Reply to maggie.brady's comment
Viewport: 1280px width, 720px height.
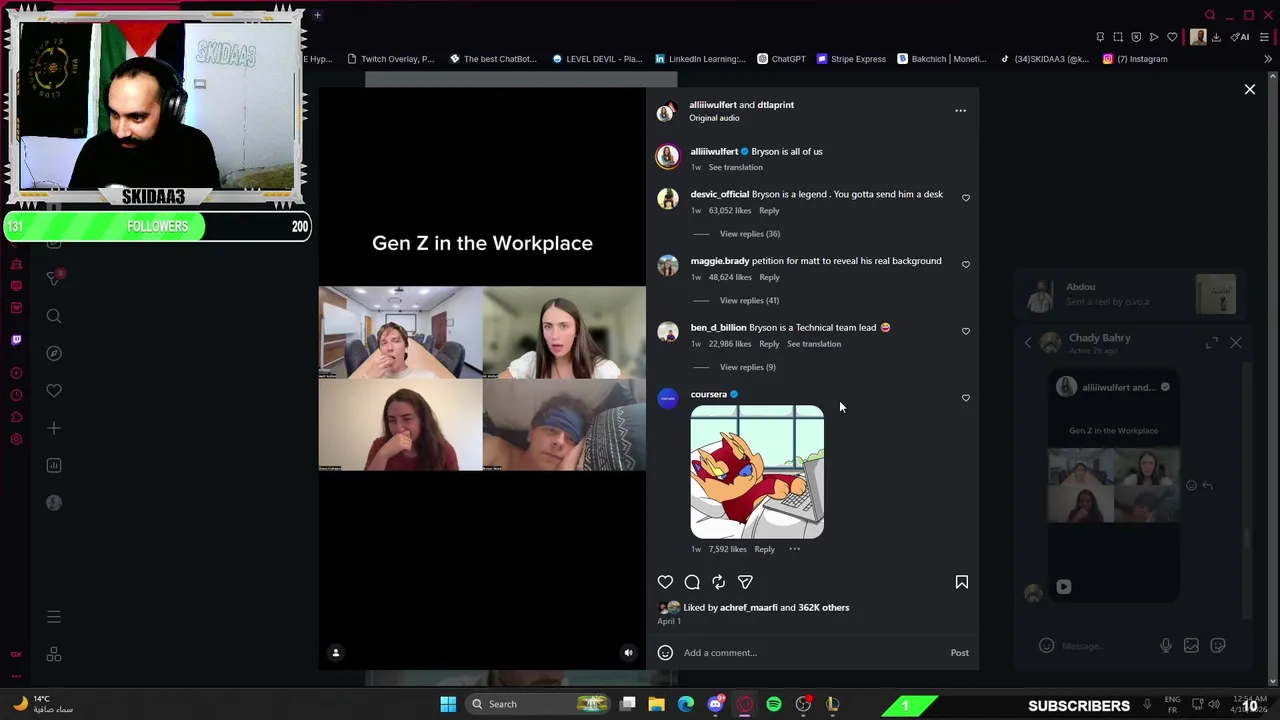point(769,277)
